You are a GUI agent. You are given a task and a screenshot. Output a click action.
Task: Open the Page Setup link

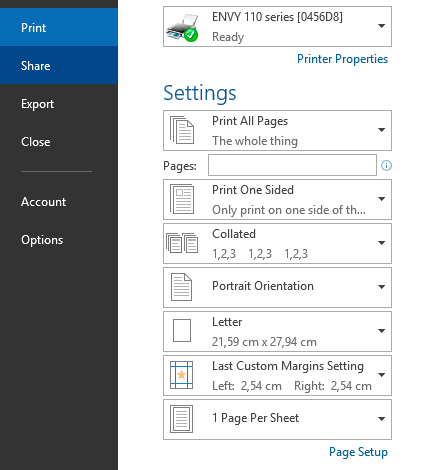(358, 452)
